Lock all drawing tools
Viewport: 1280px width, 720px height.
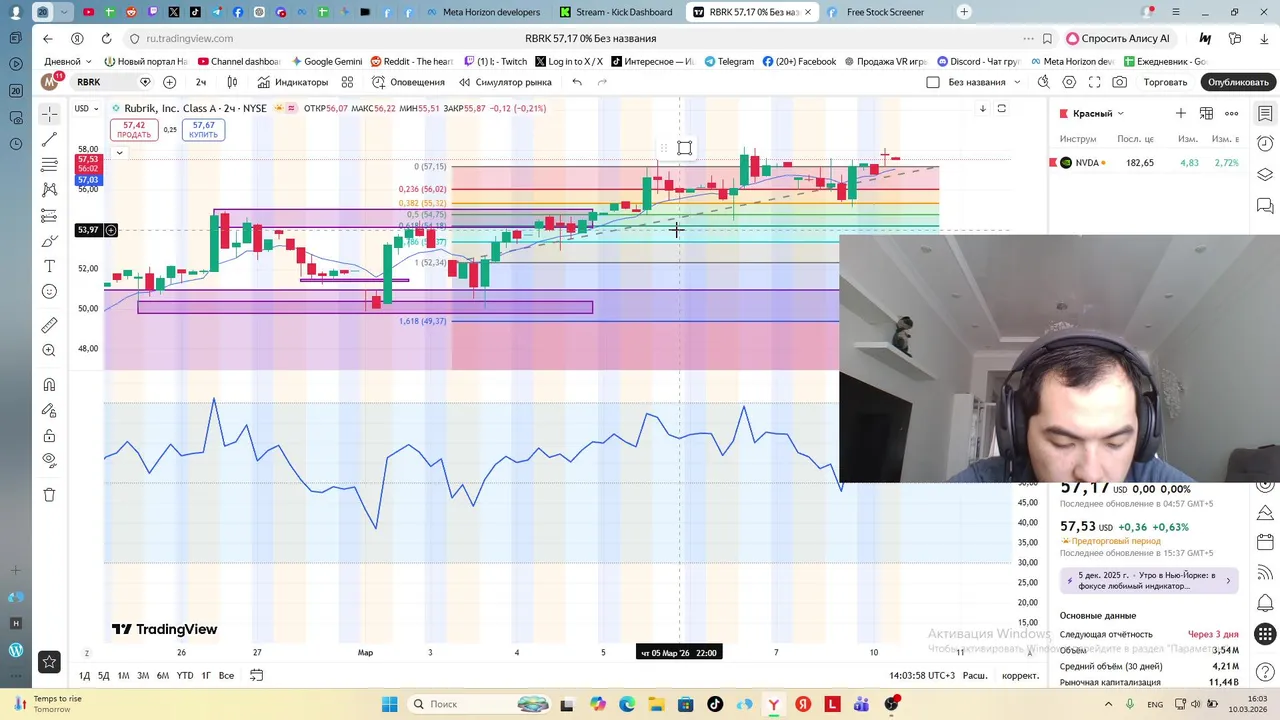49,435
